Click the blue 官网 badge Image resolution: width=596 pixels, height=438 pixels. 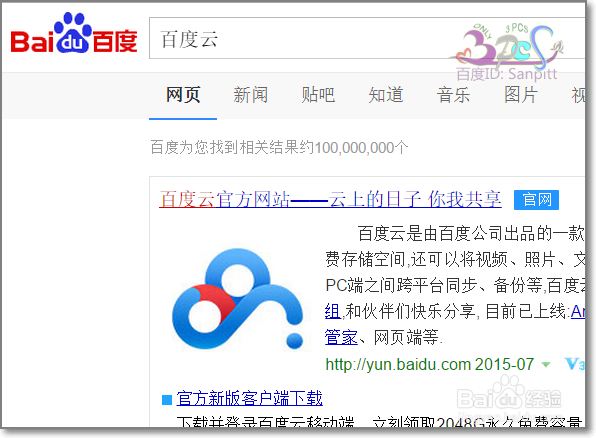[x=536, y=200]
